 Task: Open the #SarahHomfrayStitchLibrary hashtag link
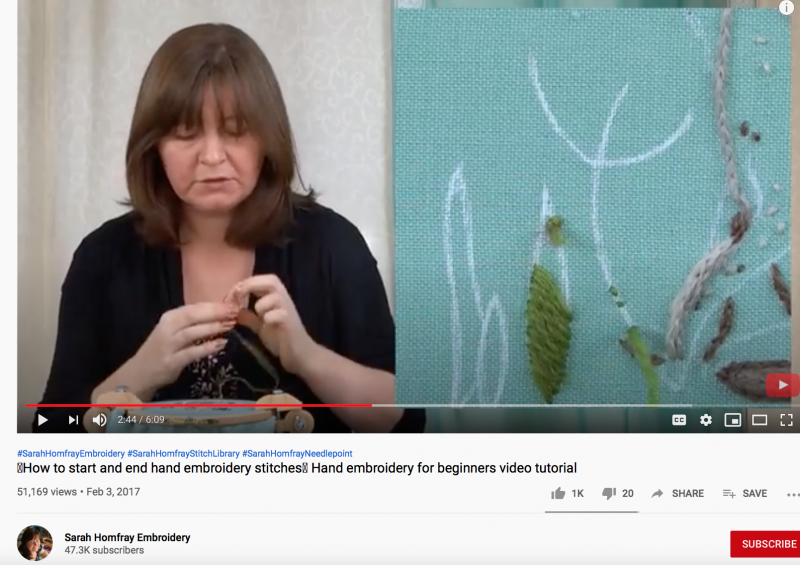[183, 453]
